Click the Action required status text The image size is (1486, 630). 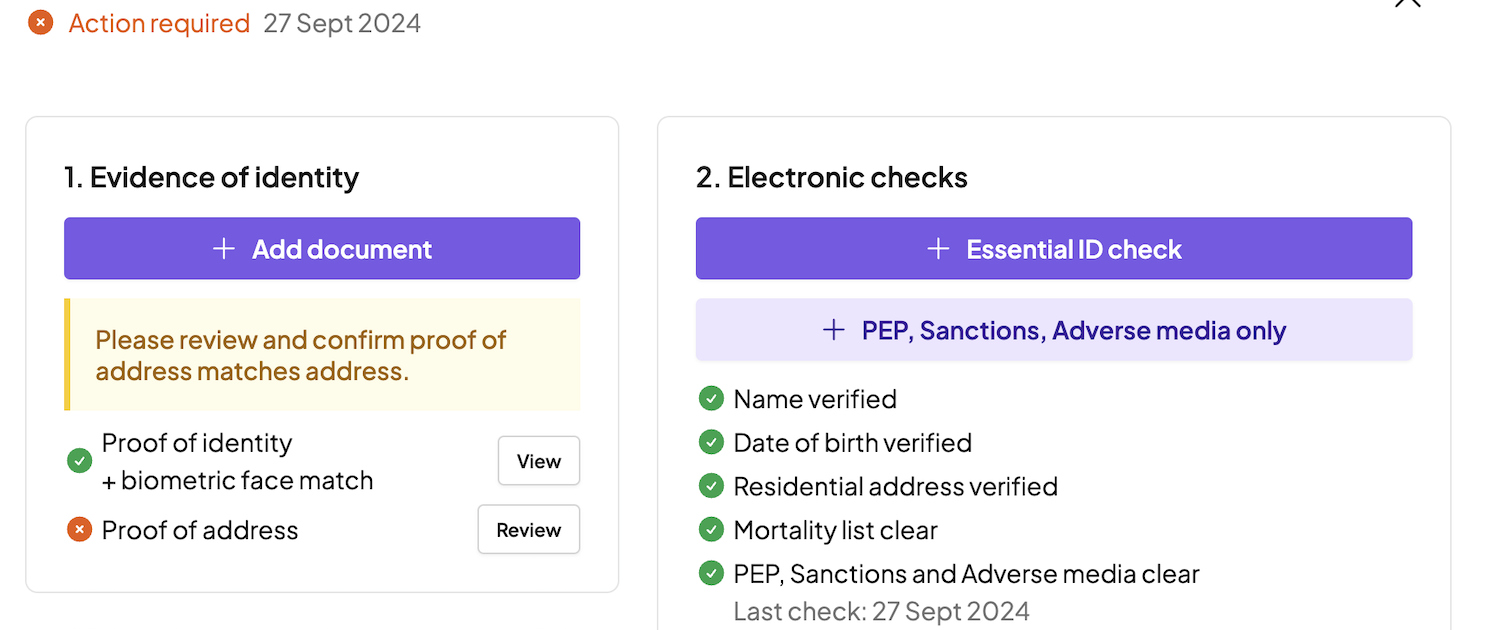(159, 23)
